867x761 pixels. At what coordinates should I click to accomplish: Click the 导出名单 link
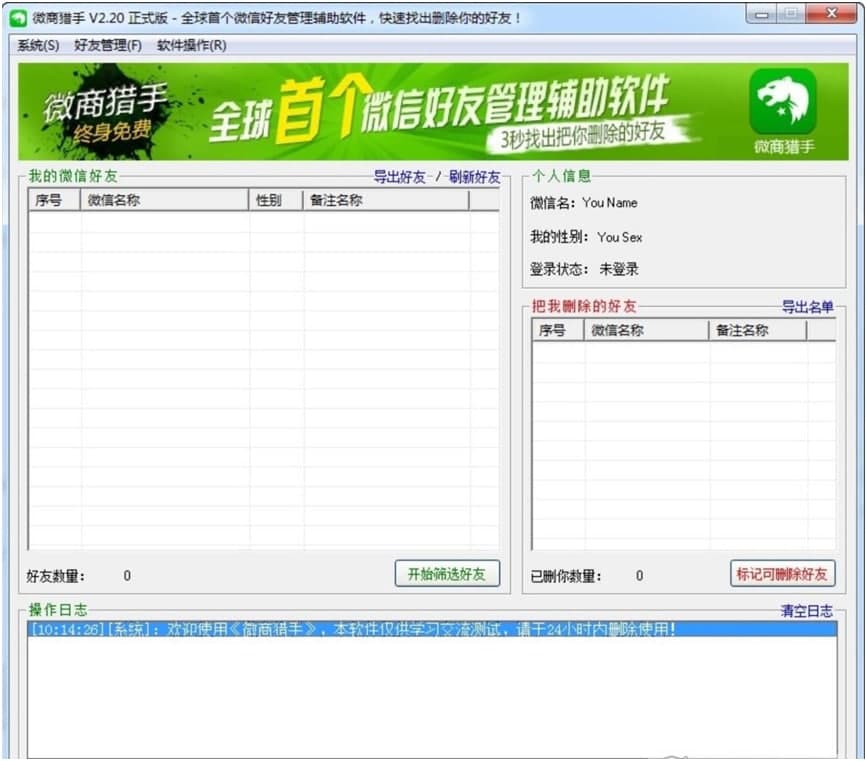tap(807, 307)
